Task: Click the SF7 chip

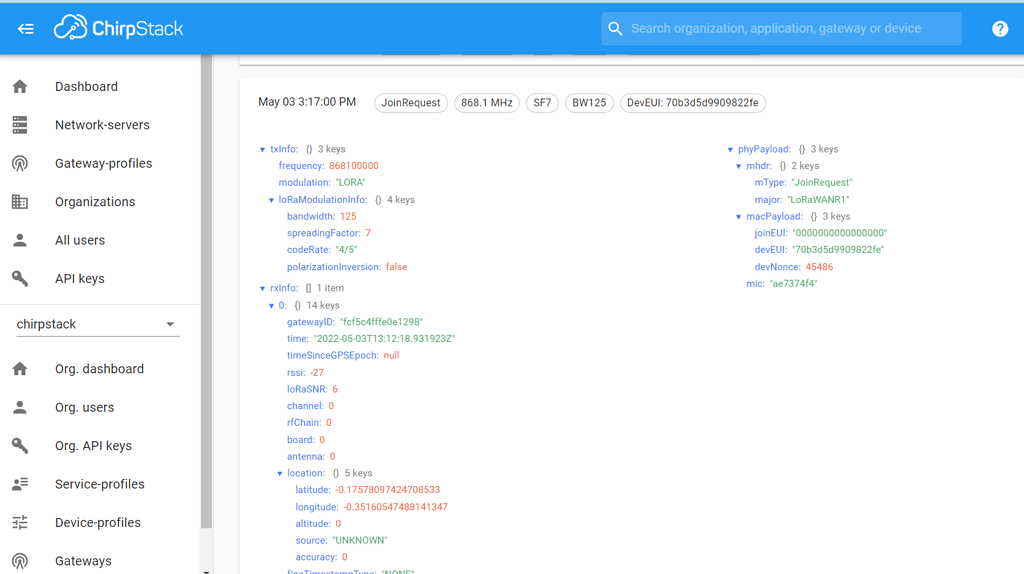Action: point(542,103)
